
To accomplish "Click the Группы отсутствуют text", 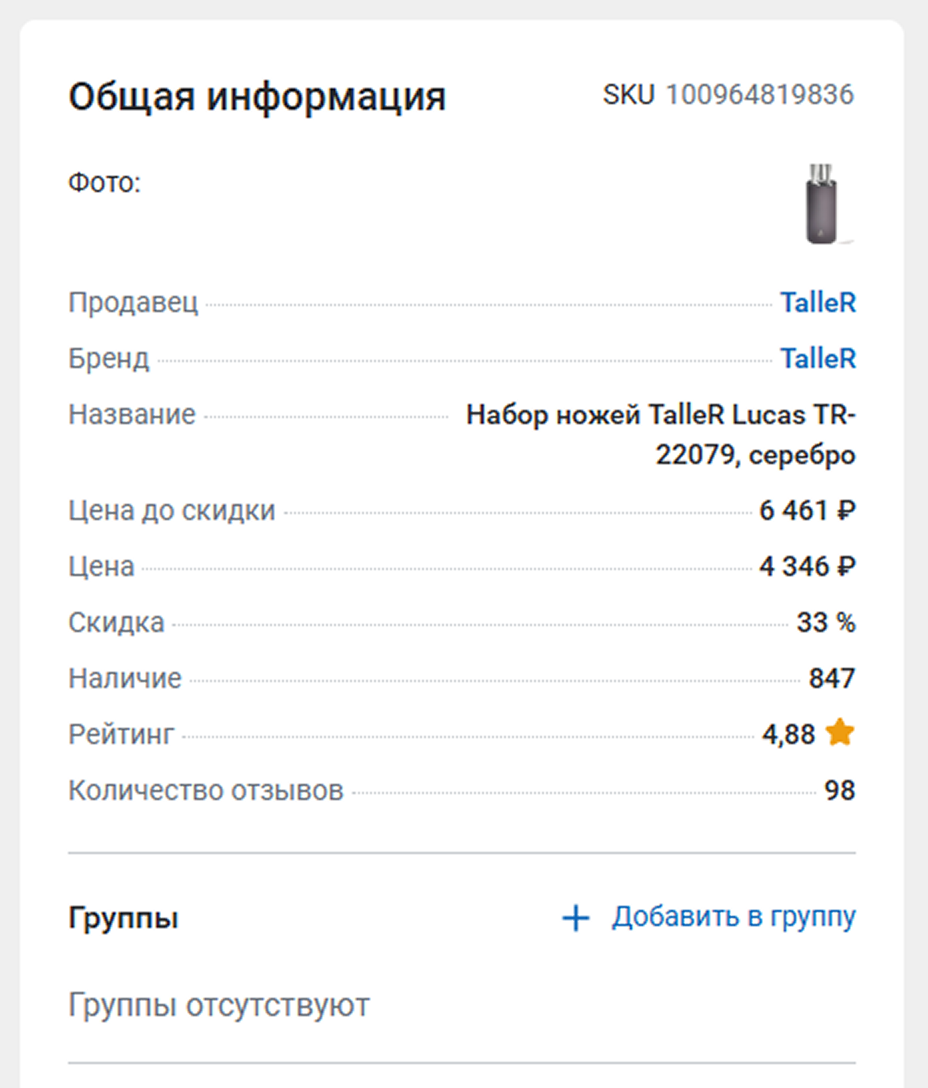I will 219,1005.
